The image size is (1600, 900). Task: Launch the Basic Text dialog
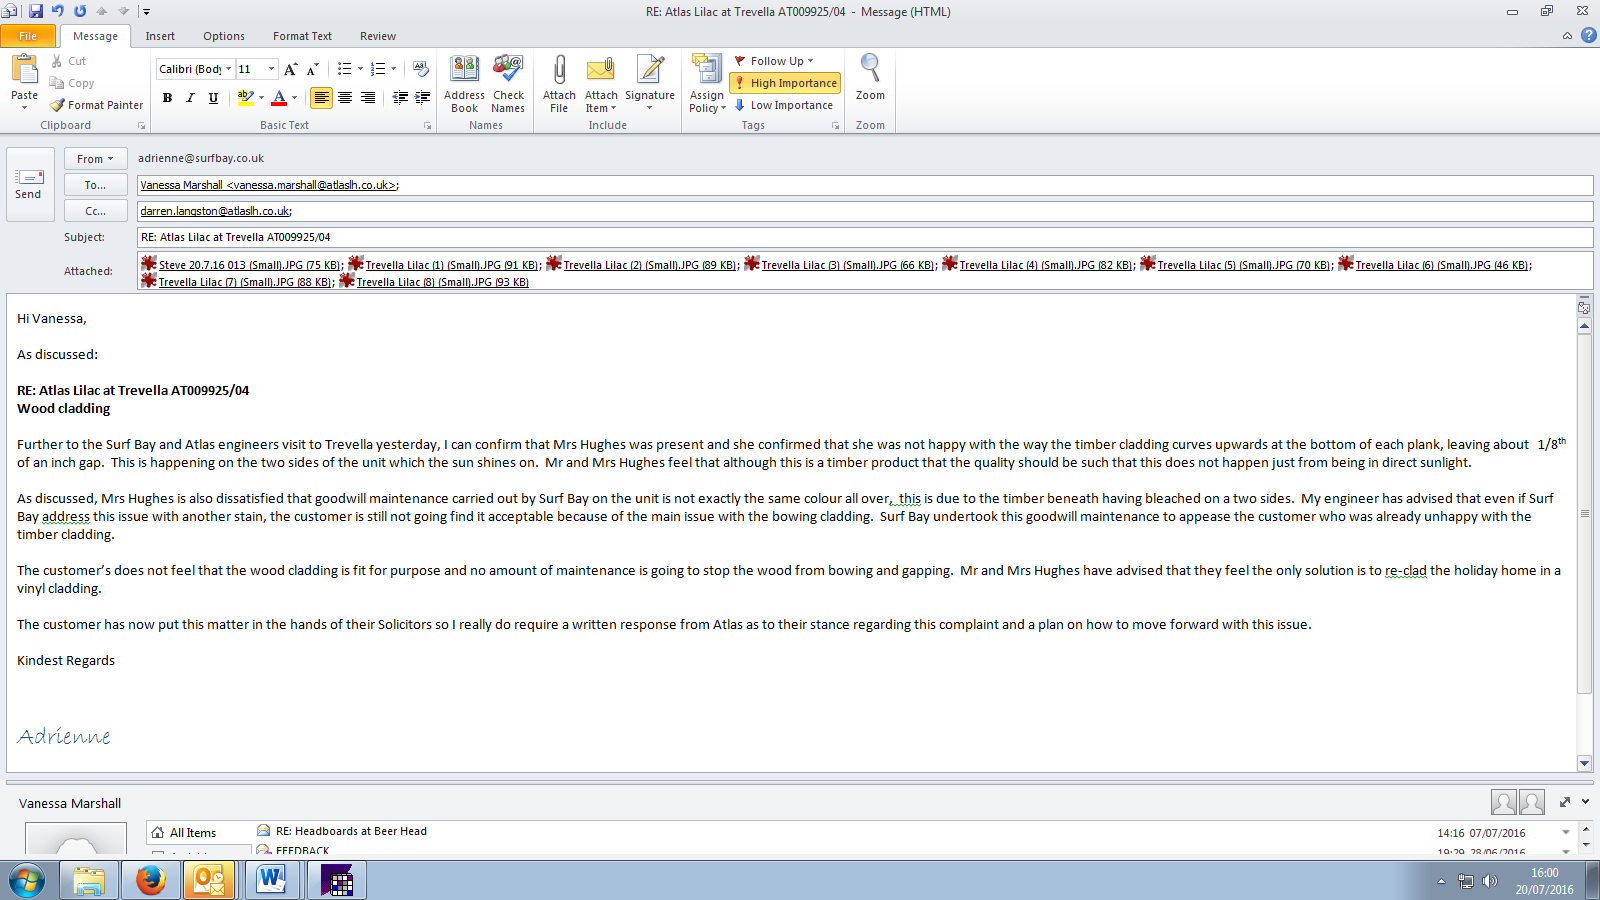pyautogui.click(x=427, y=126)
